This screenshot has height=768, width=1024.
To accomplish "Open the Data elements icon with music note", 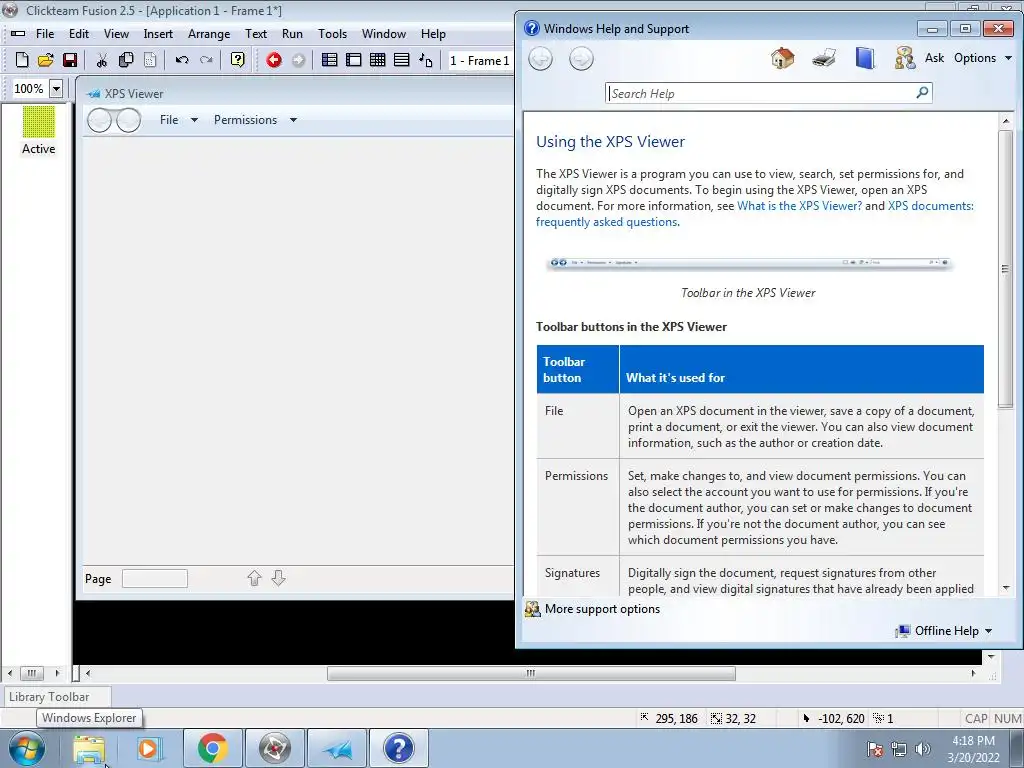I will click(x=426, y=60).
